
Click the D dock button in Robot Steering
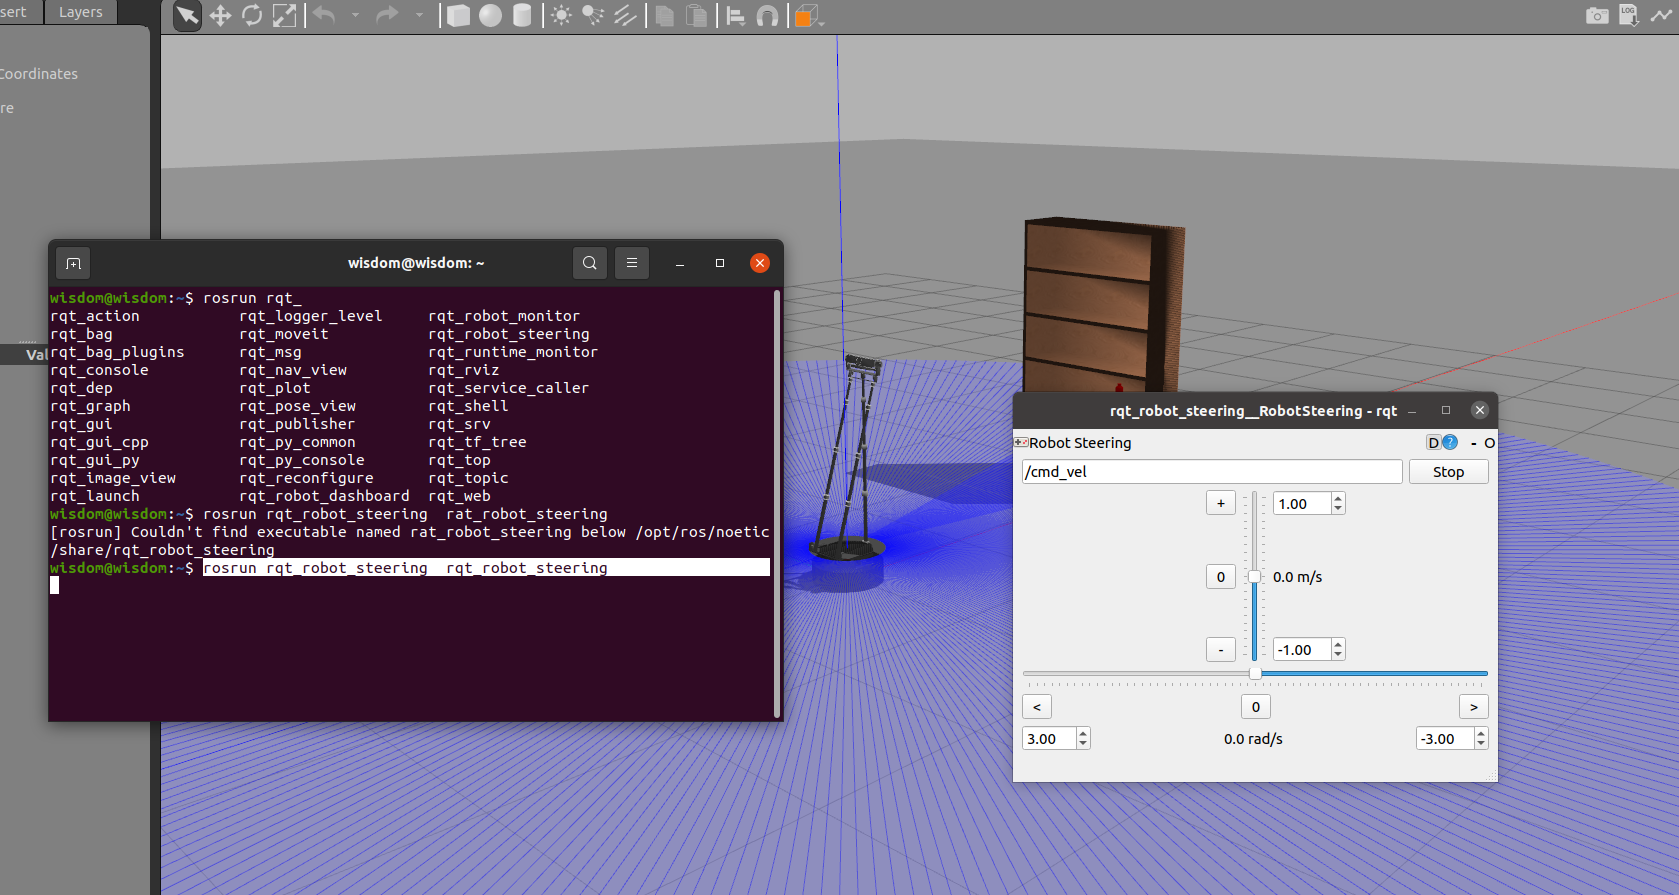click(1433, 443)
